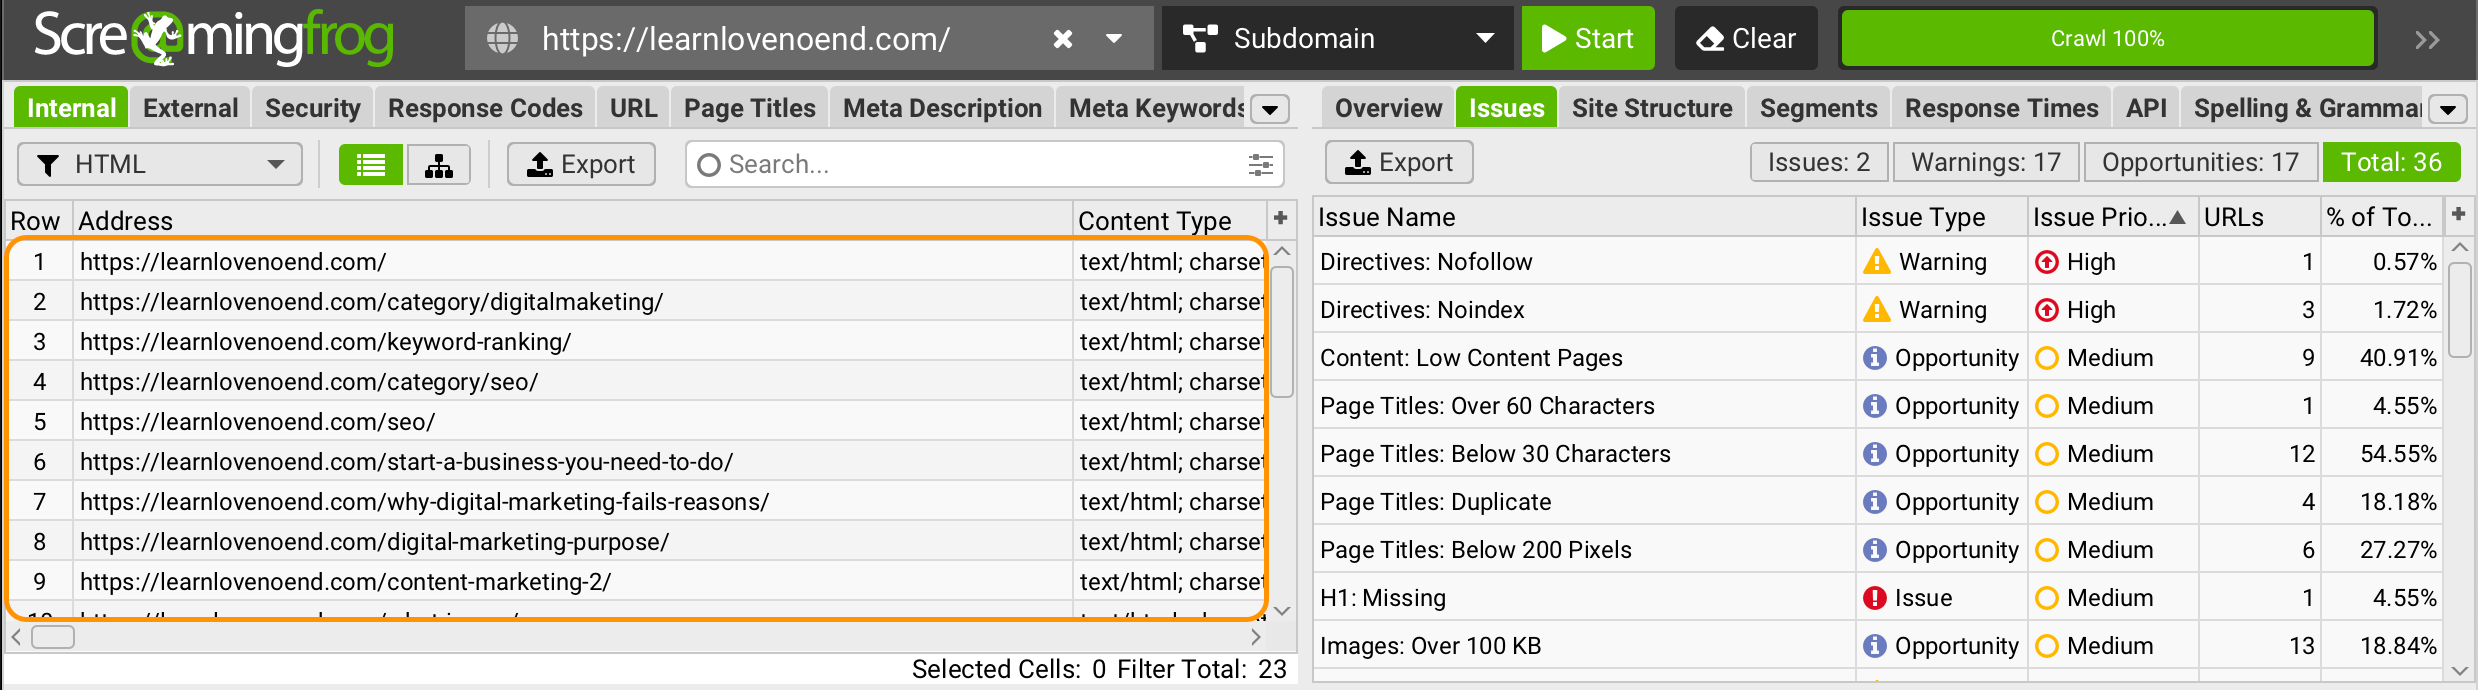Open the API tab
The image size is (2478, 690).
click(x=2146, y=108)
